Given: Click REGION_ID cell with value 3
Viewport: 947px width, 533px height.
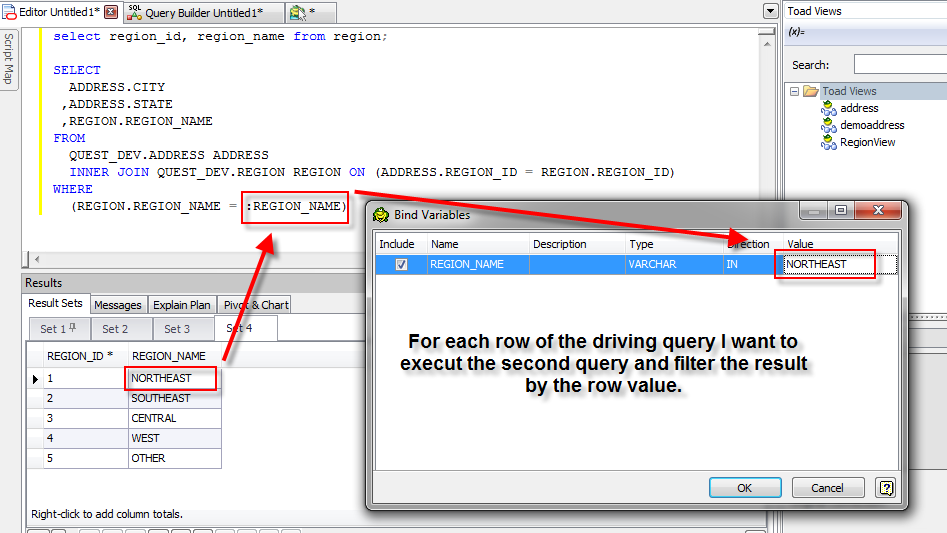Looking at the screenshot, I should (85, 418).
